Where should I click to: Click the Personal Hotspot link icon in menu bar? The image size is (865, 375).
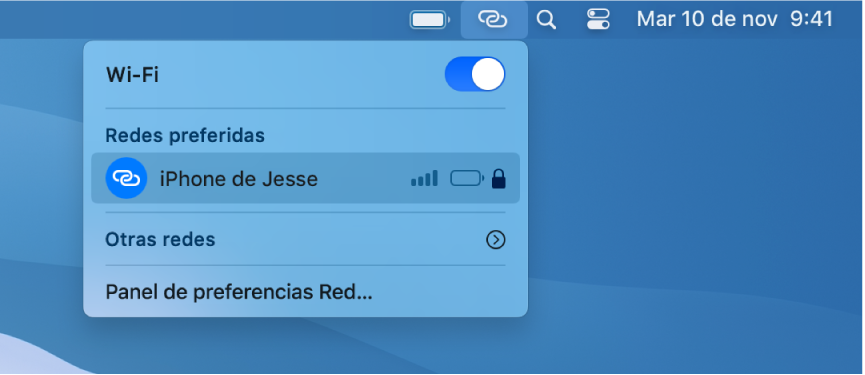pos(494,20)
